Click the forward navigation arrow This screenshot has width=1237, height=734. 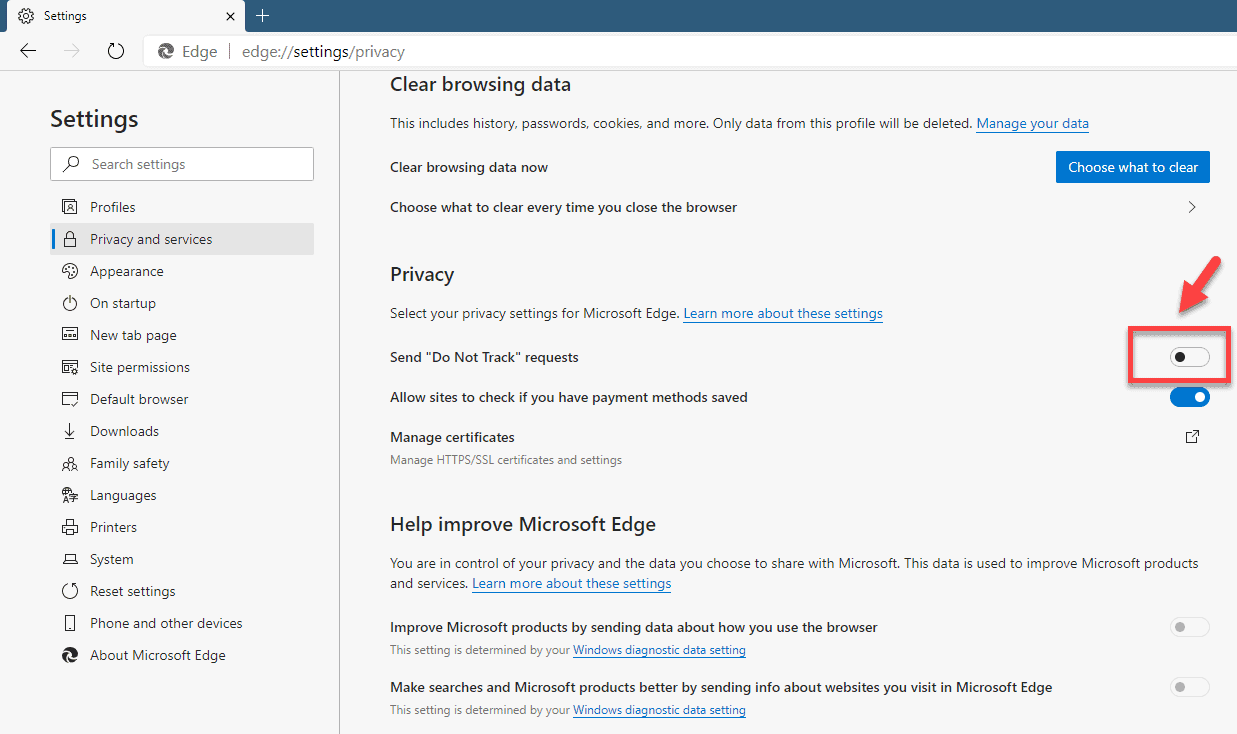(x=71, y=51)
